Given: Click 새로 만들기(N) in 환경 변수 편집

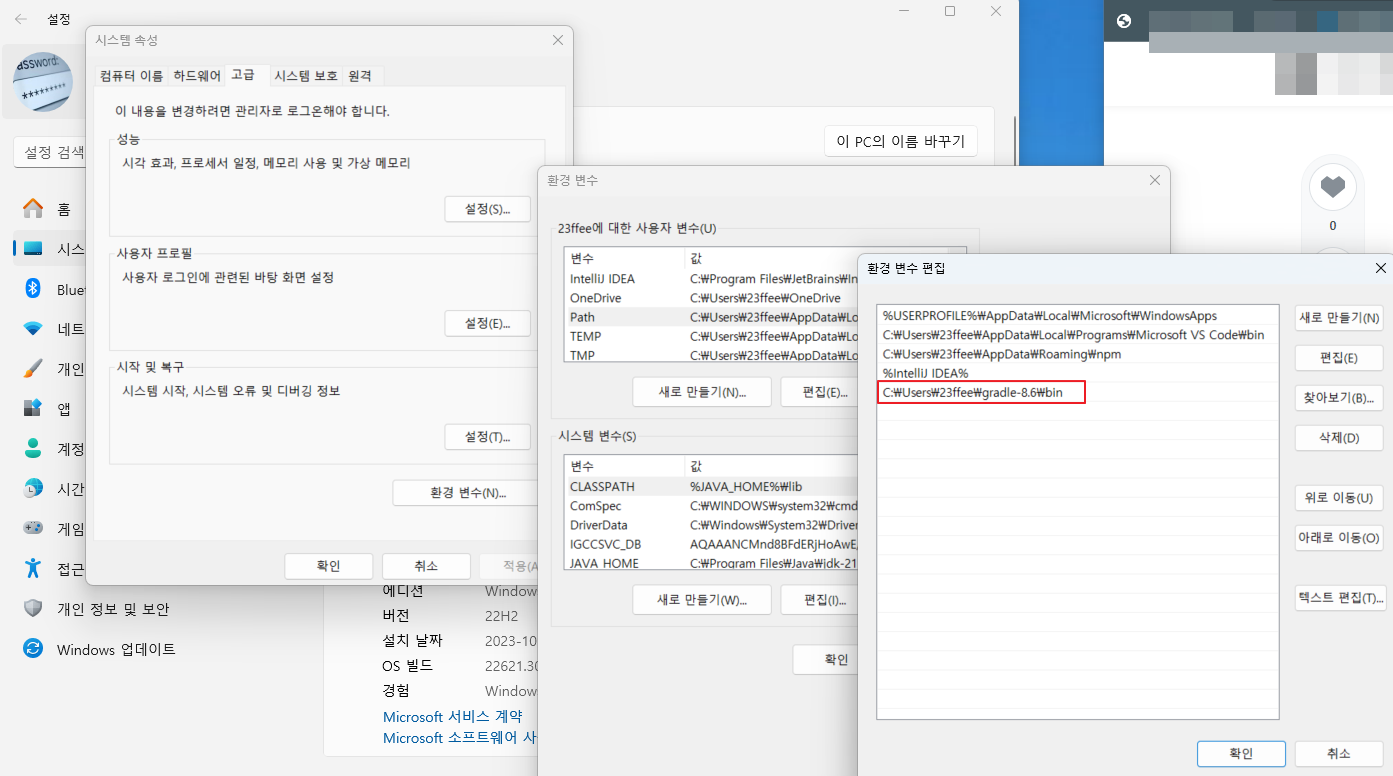Looking at the screenshot, I should click(x=1339, y=318).
